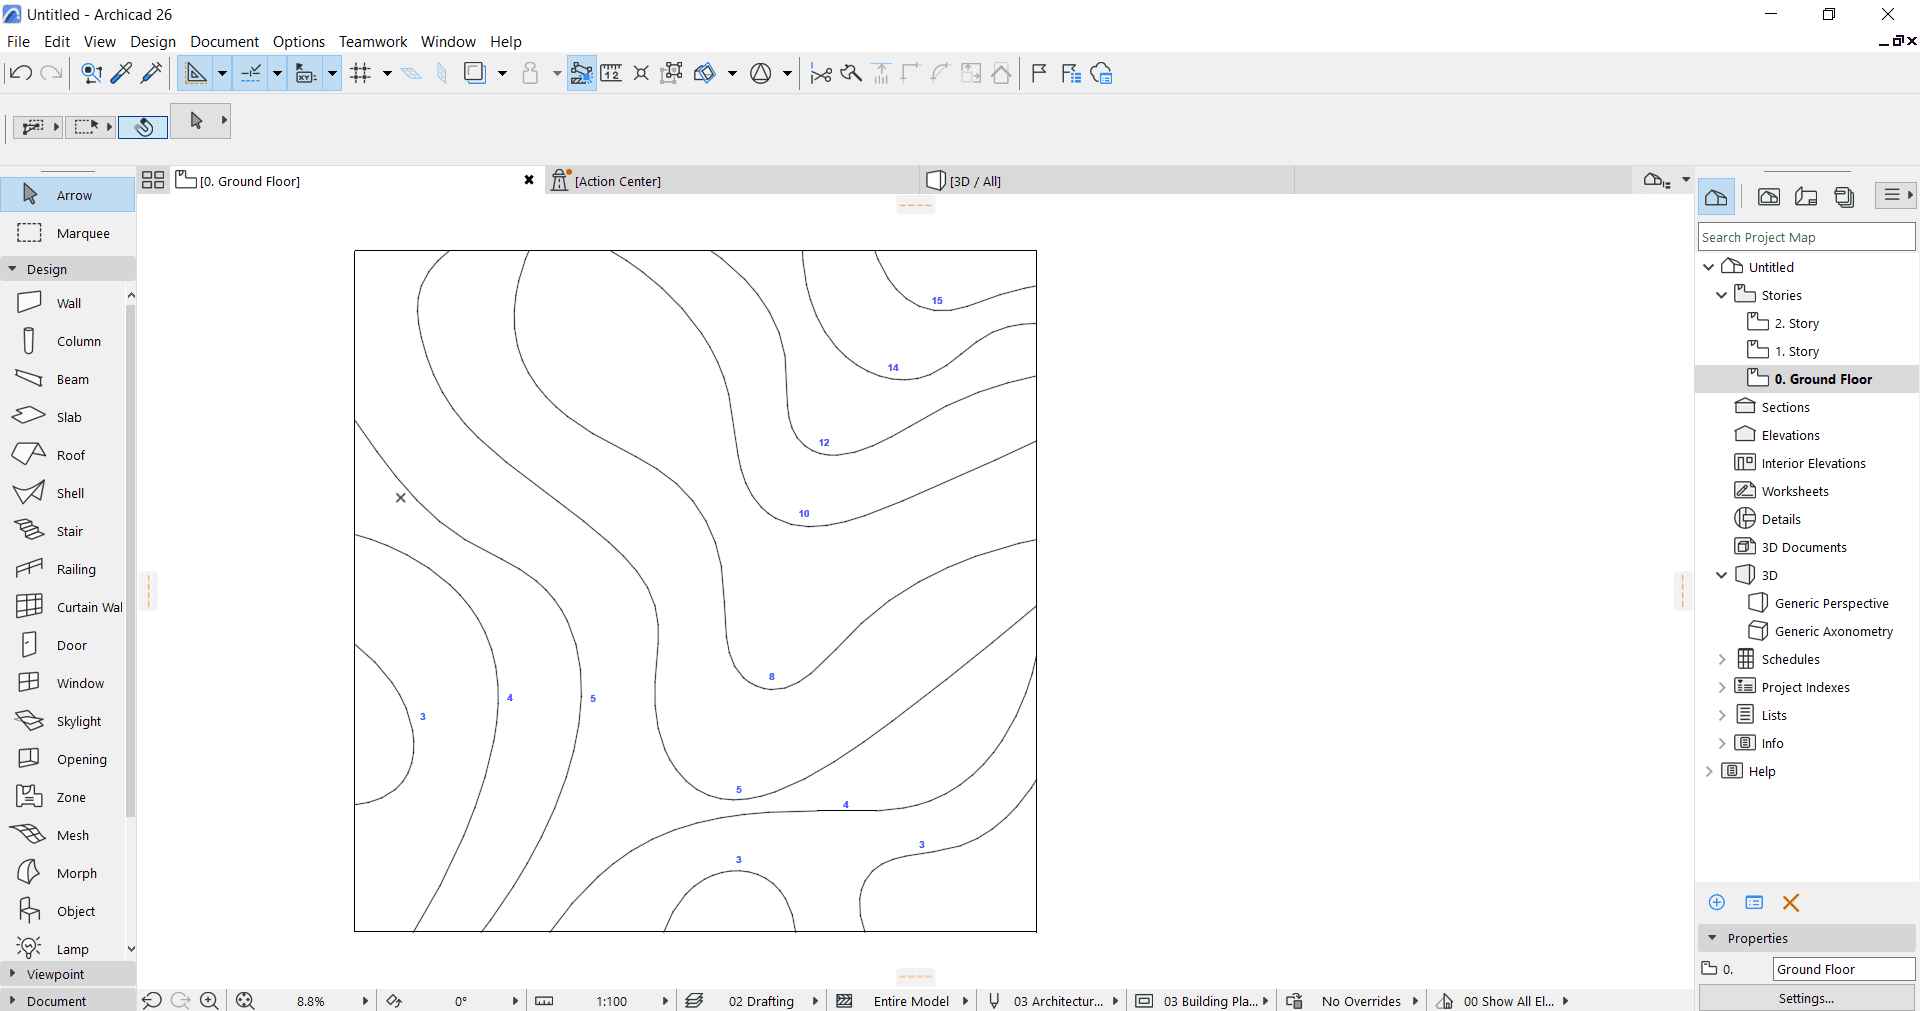Click the Undo arrow icon
1920x1011 pixels.
point(20,73)
